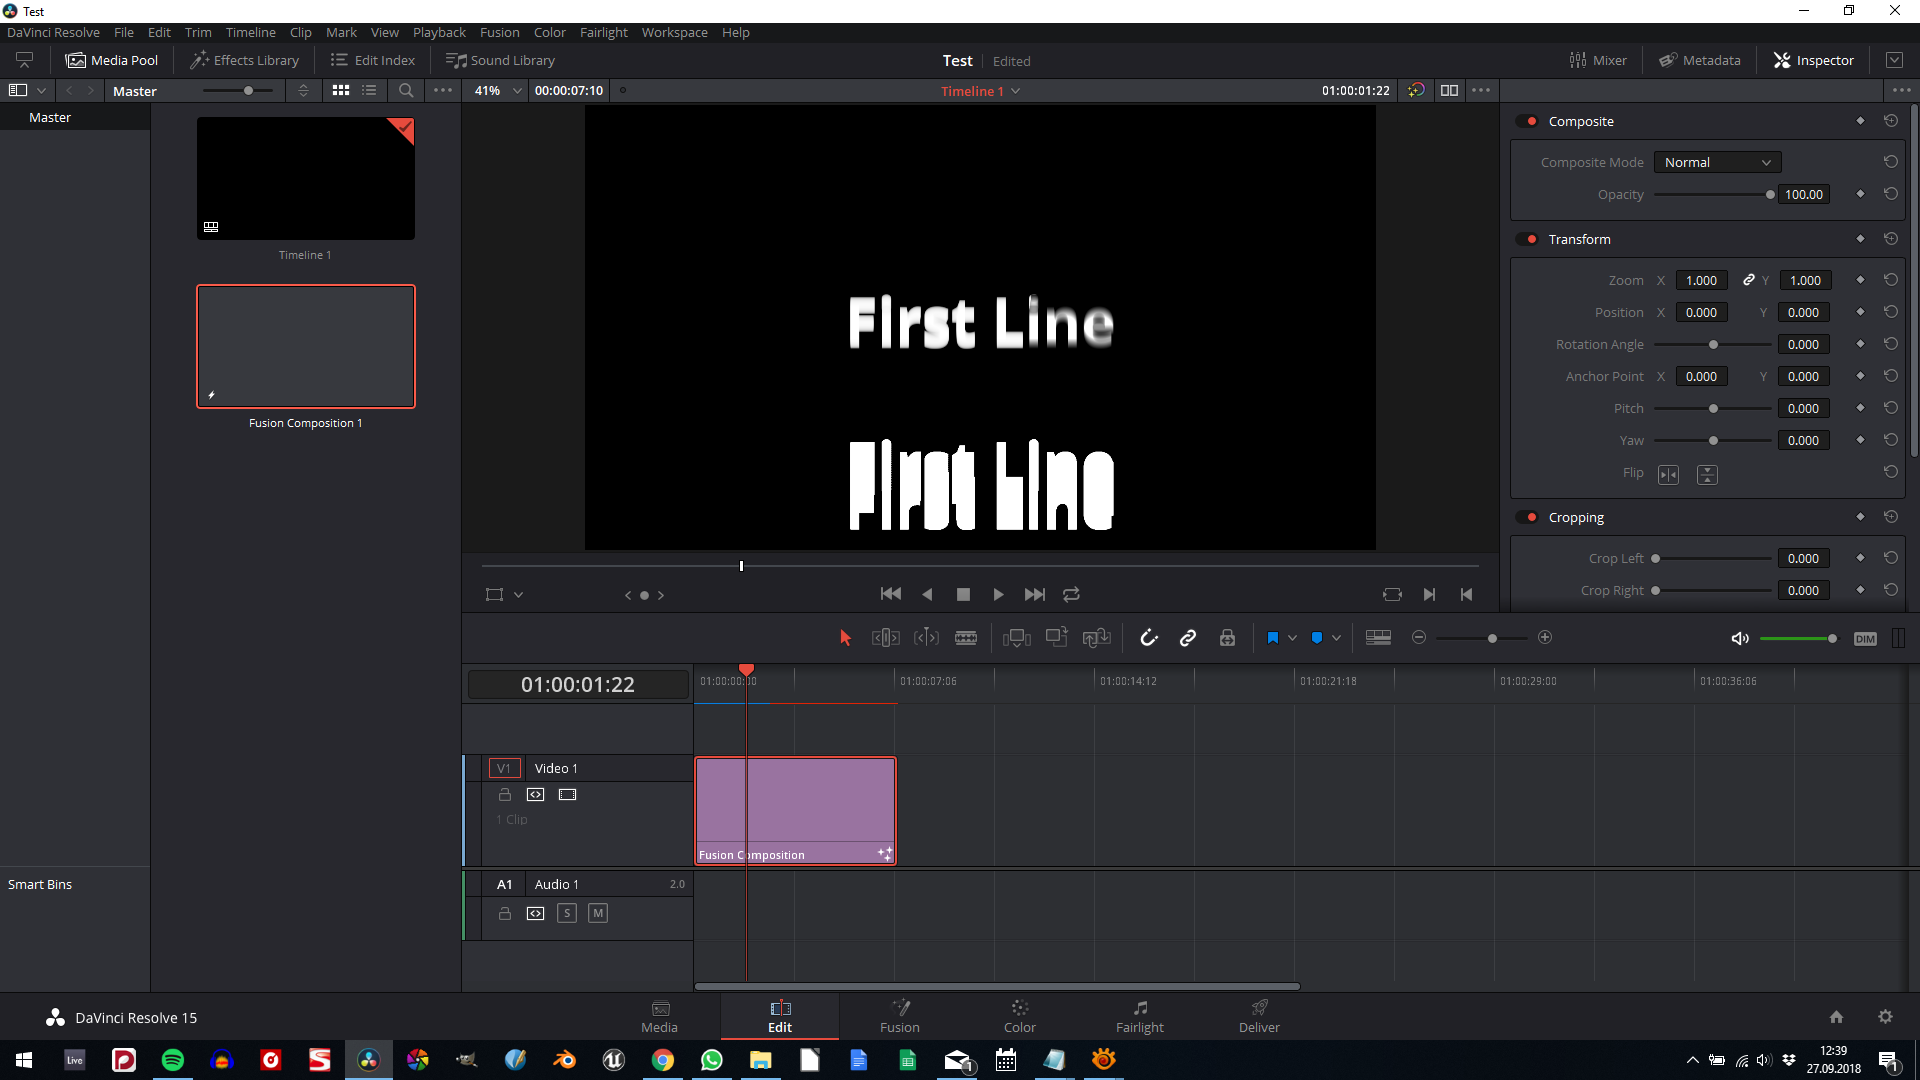Open the Media Pool panel
1920x1080 pixels.
112,60
